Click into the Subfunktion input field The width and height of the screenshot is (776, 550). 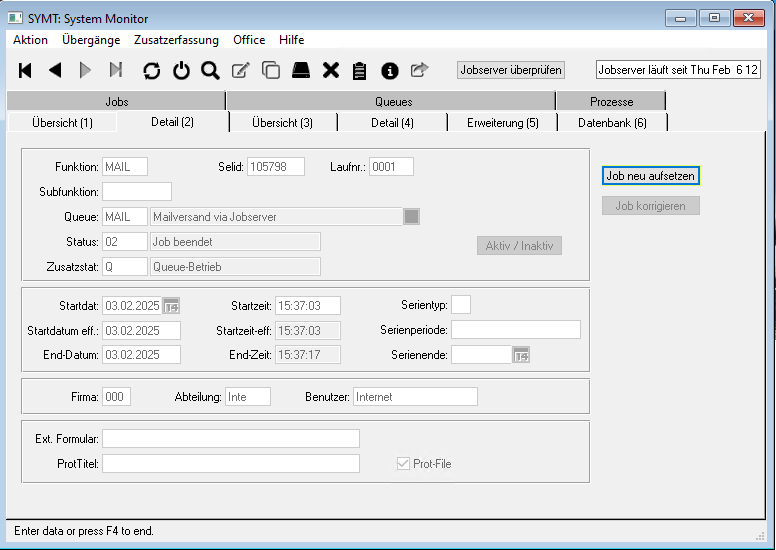pos(137,191)
